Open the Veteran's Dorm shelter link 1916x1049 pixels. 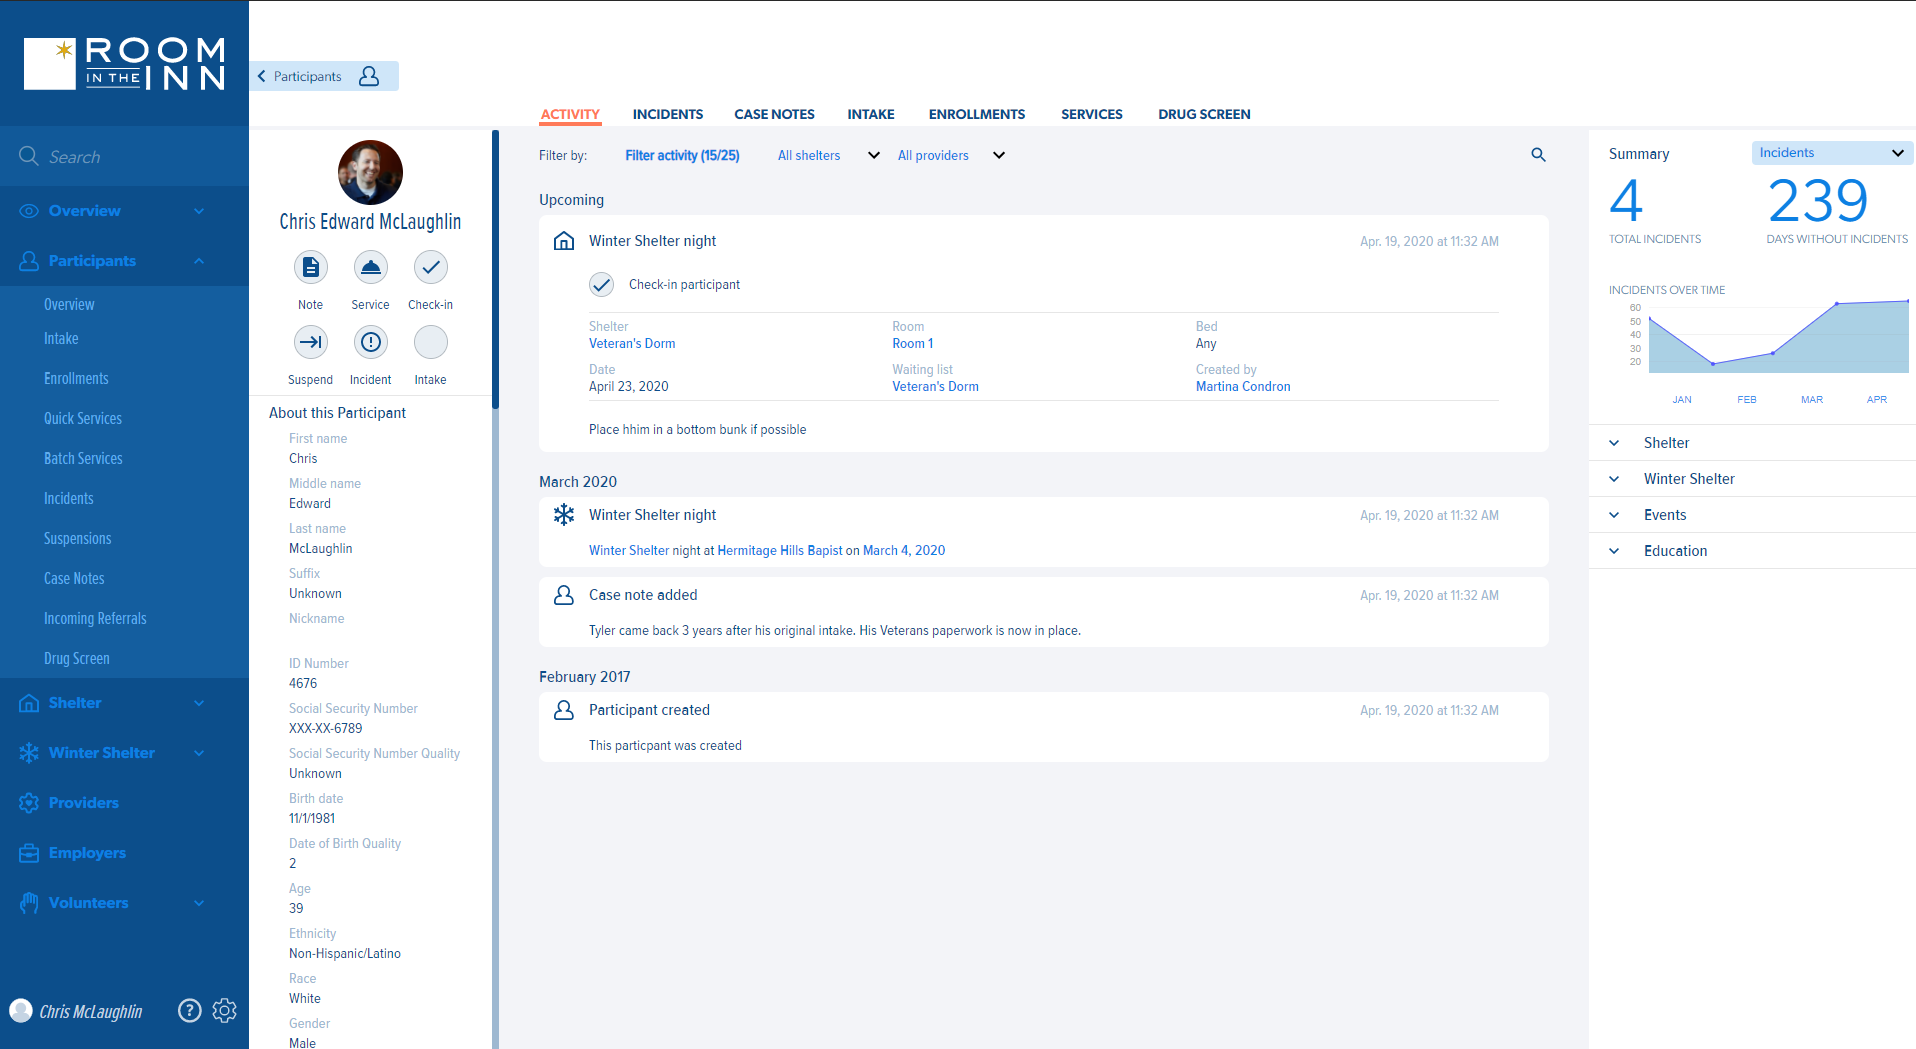tap(632, 344)
